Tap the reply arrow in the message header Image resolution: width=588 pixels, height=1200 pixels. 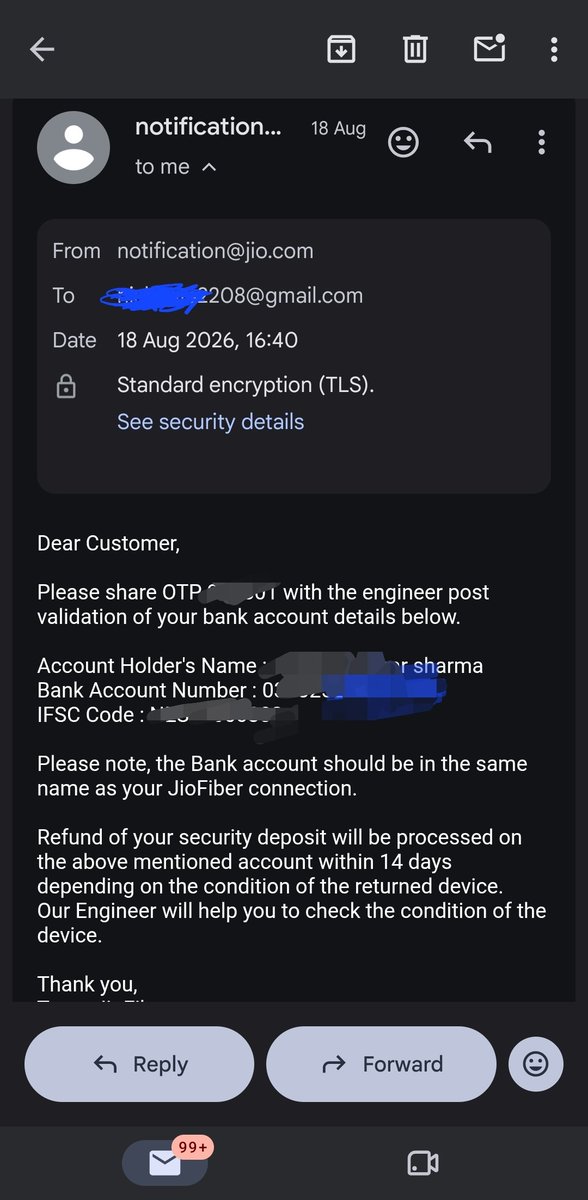(478, 143)
